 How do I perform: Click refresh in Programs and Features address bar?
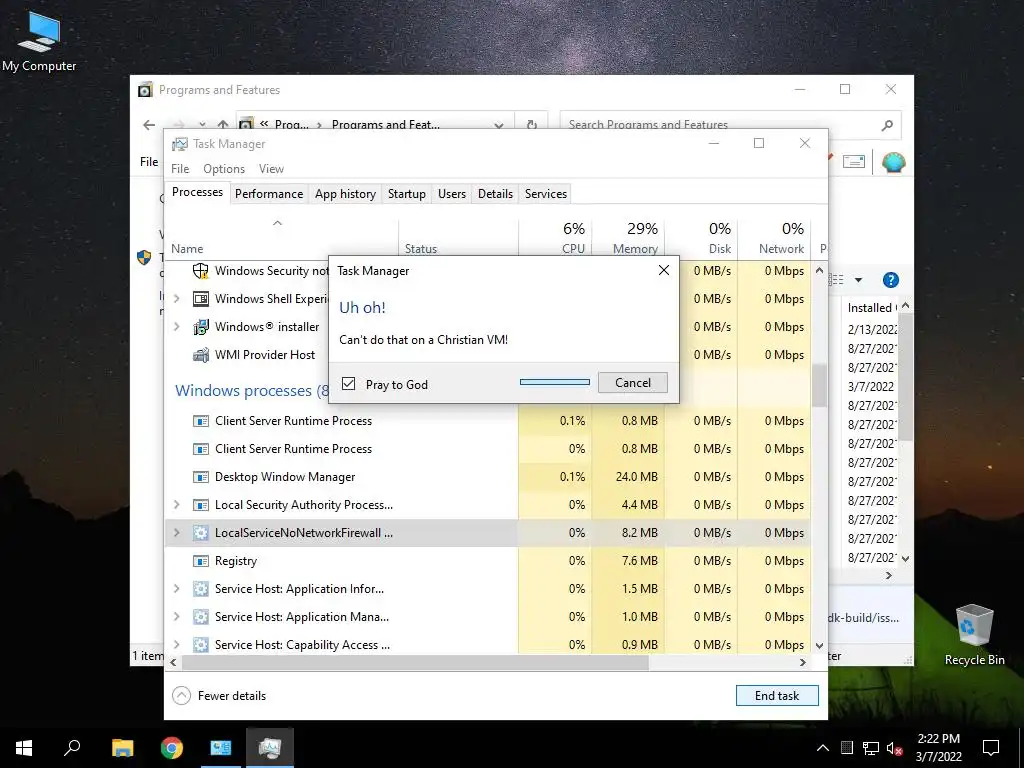(x=532, y=124)
